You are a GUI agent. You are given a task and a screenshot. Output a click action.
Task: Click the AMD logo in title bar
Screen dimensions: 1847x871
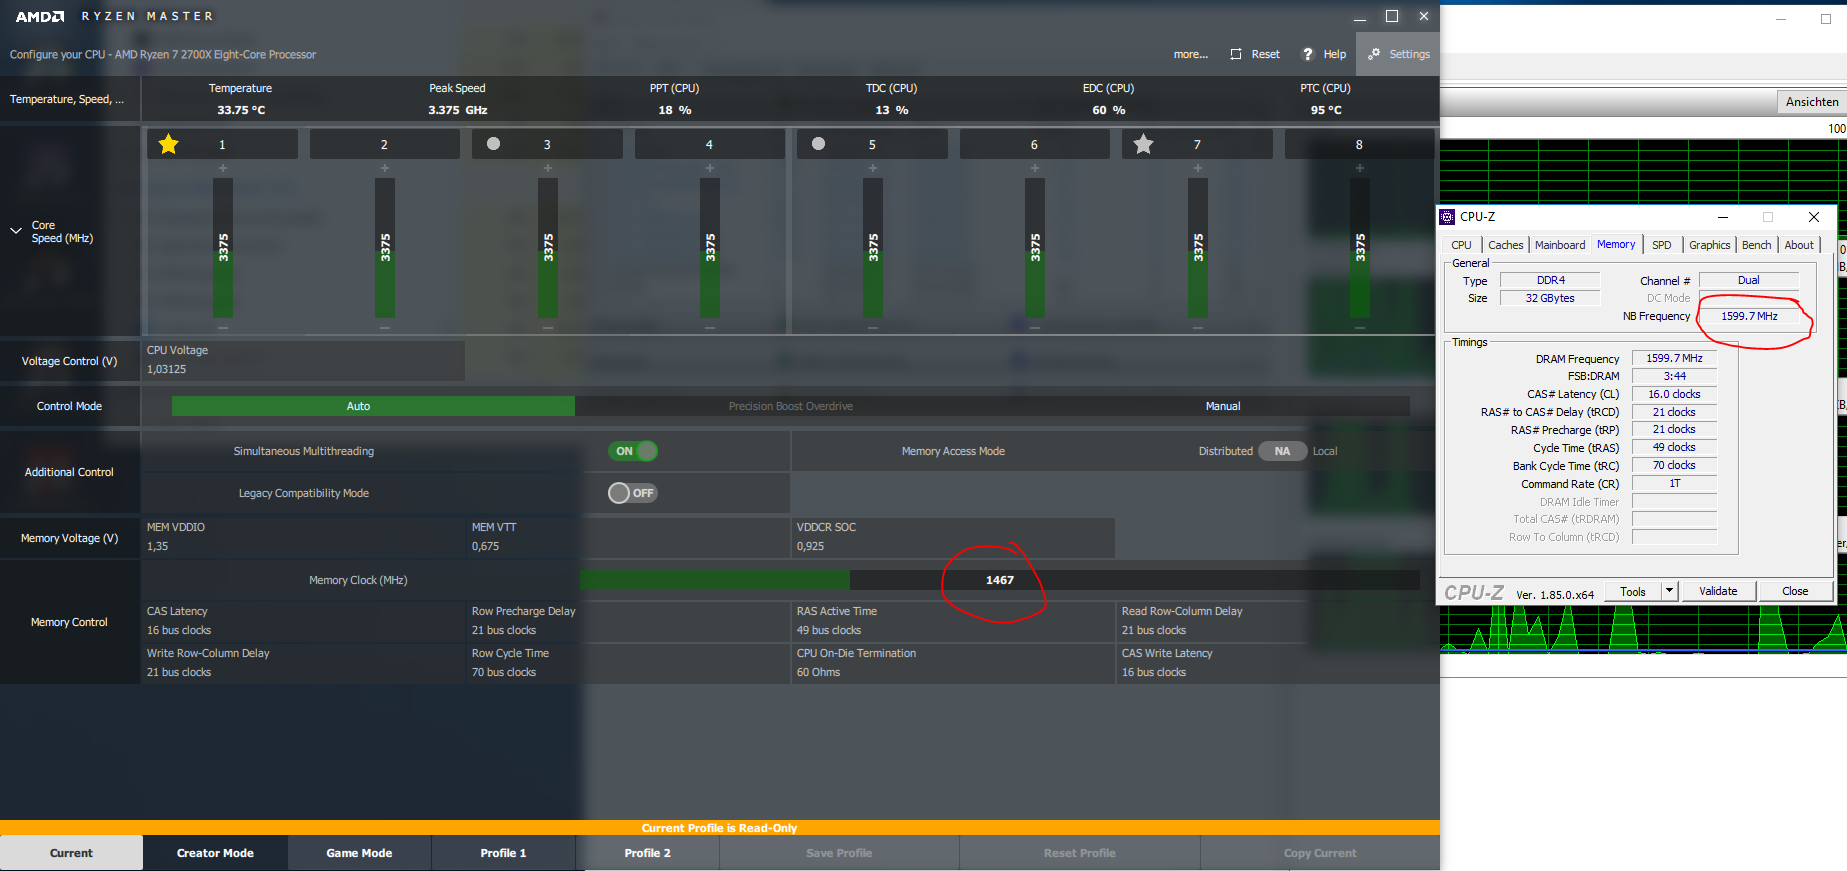[x=40, y=16]
